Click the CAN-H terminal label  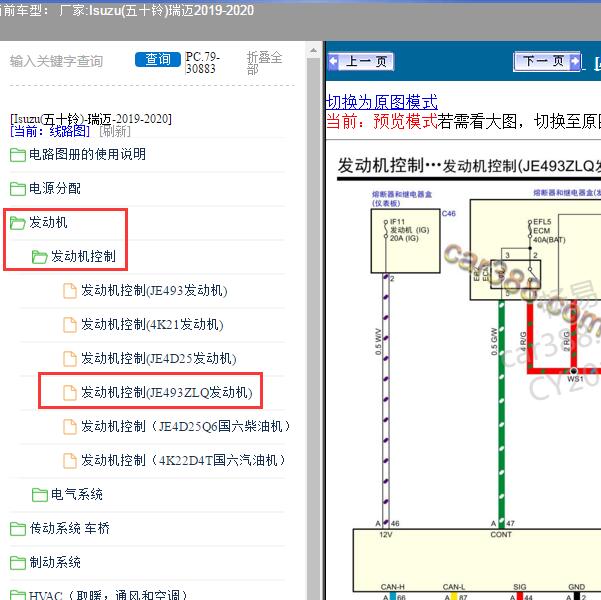click(392, 587)
